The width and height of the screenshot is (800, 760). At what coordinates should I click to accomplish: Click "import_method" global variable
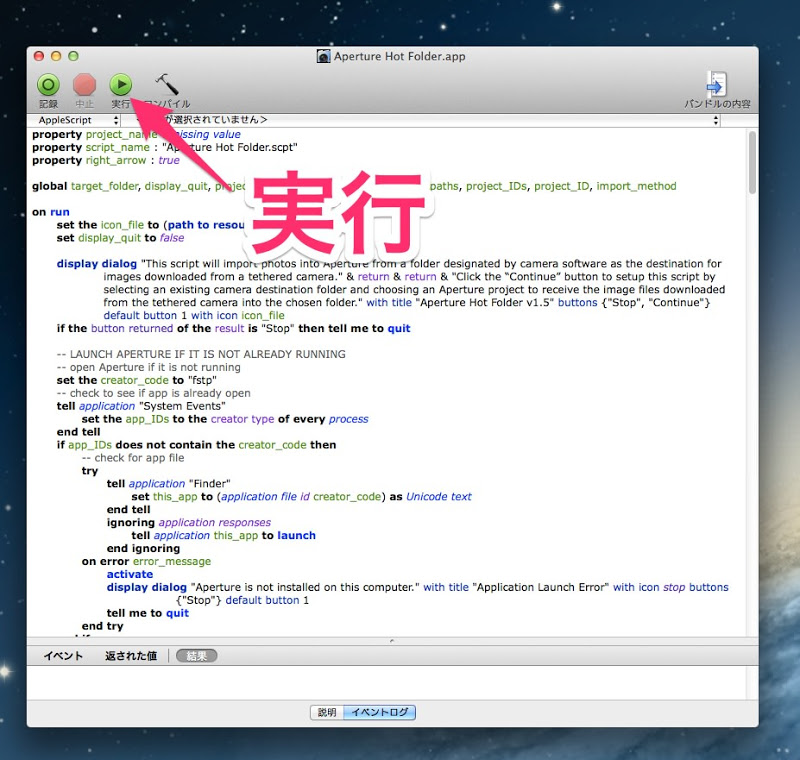coord(636,186)
